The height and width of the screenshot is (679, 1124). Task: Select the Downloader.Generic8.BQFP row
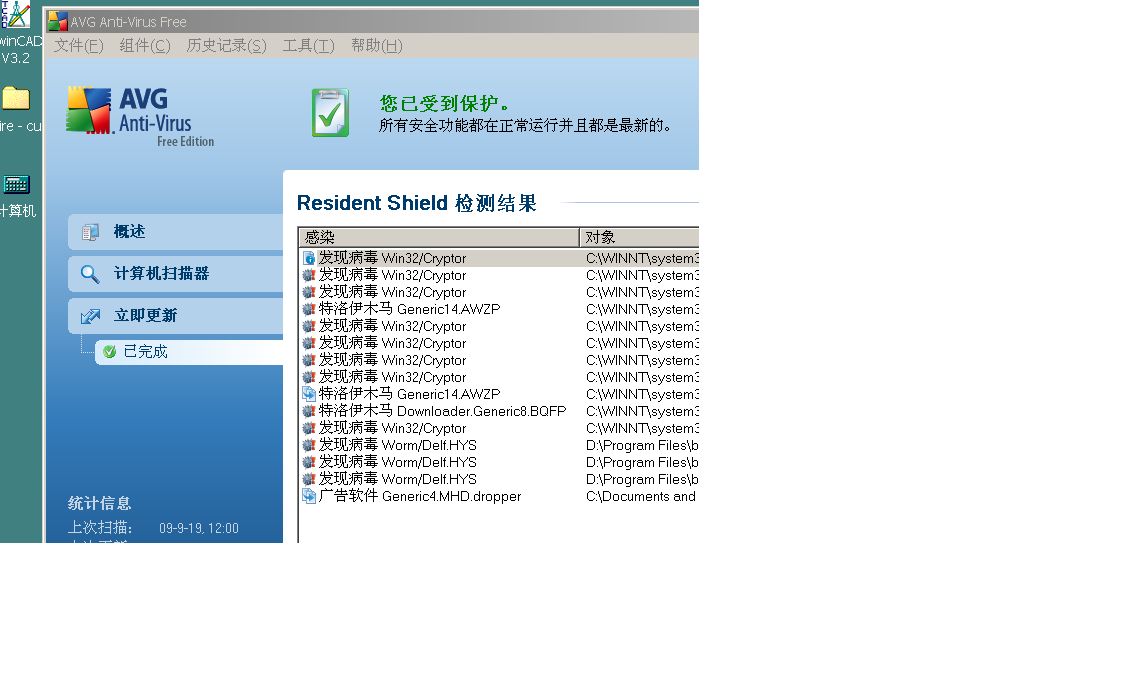pos(500,411)
